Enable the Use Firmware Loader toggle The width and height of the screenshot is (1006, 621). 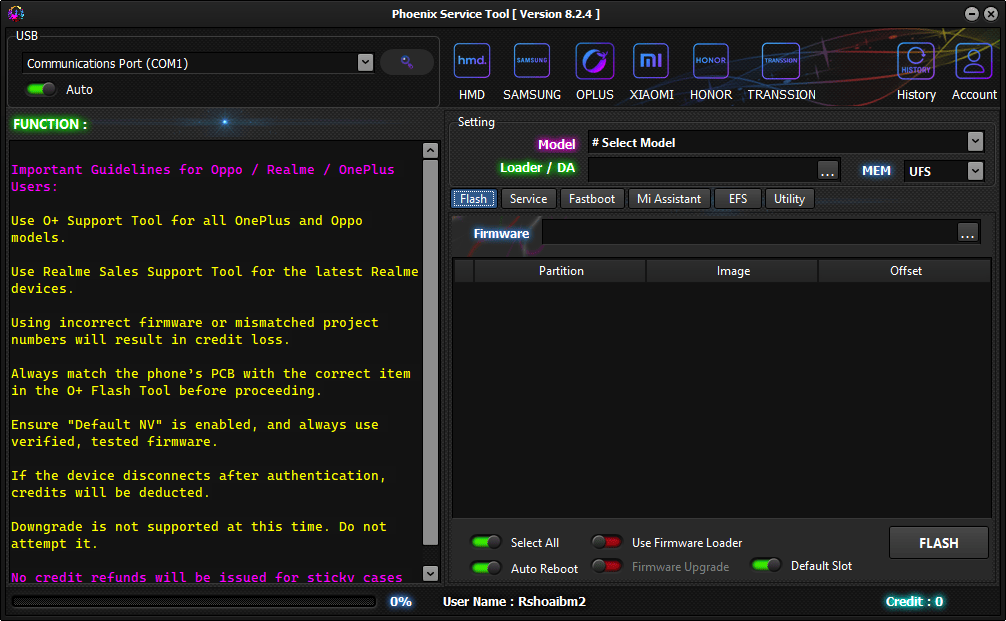(607, 542)
